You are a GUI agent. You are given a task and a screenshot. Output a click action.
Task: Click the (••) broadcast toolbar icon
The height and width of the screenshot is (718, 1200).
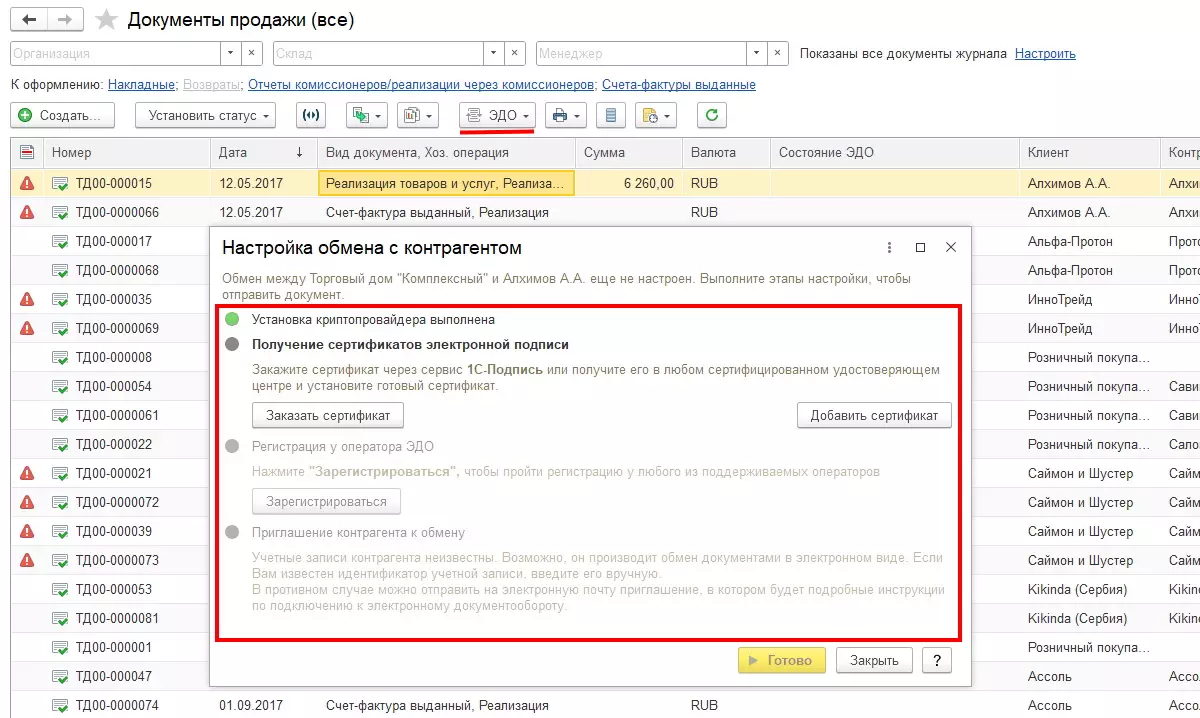311,116
